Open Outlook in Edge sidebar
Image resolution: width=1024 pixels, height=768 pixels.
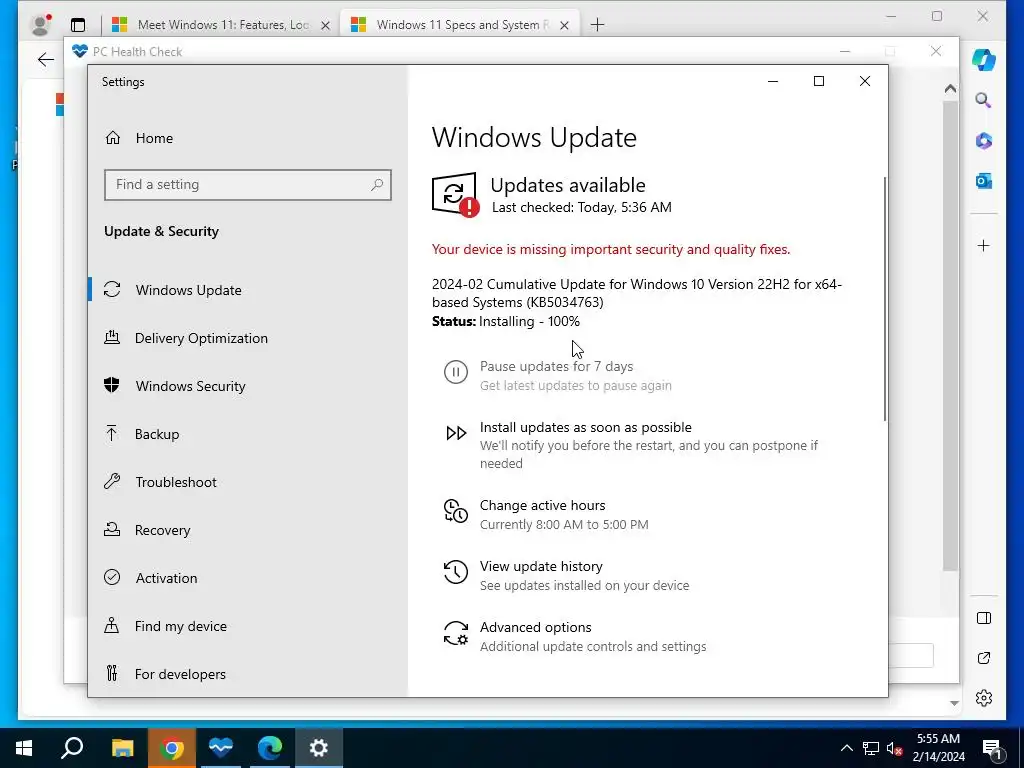pos(984,181)
